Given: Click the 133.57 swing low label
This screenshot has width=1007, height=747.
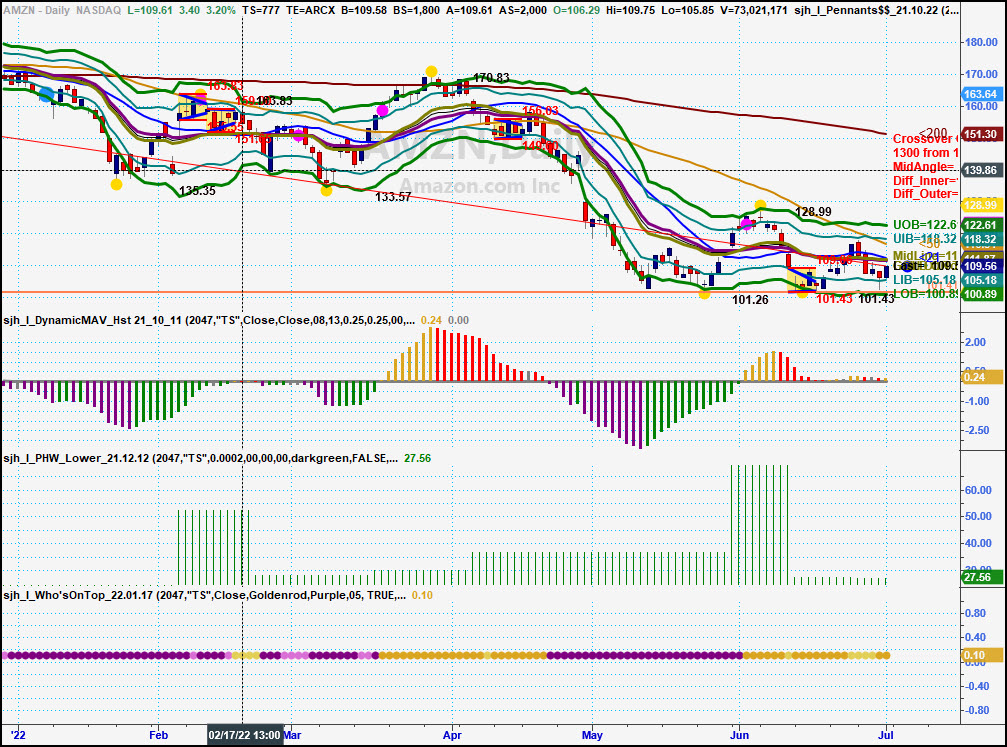Looking at the screenshot, I should tap(393, 197).
